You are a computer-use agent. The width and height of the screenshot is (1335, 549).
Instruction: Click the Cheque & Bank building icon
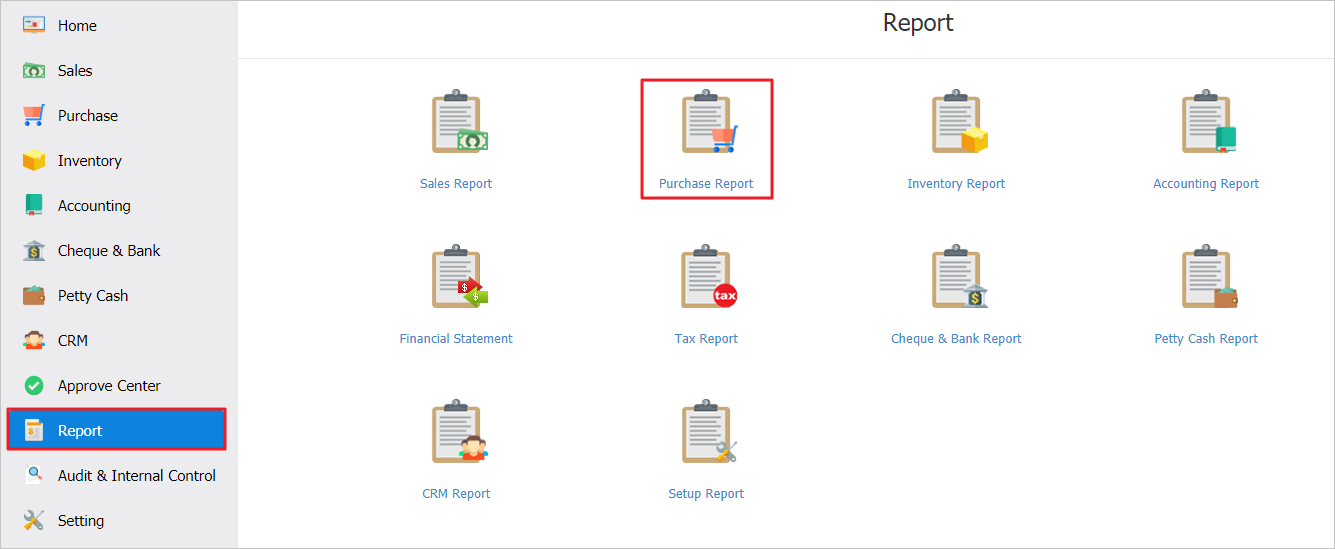coord(34,250)
